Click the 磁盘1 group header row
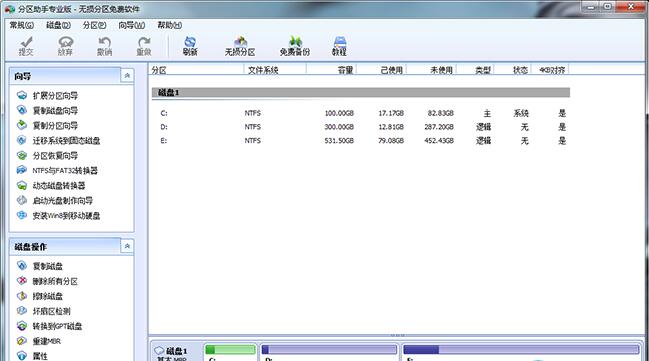The height and width of the screenshot is (361, 649). pyautogui.click(x=361, y=92)
